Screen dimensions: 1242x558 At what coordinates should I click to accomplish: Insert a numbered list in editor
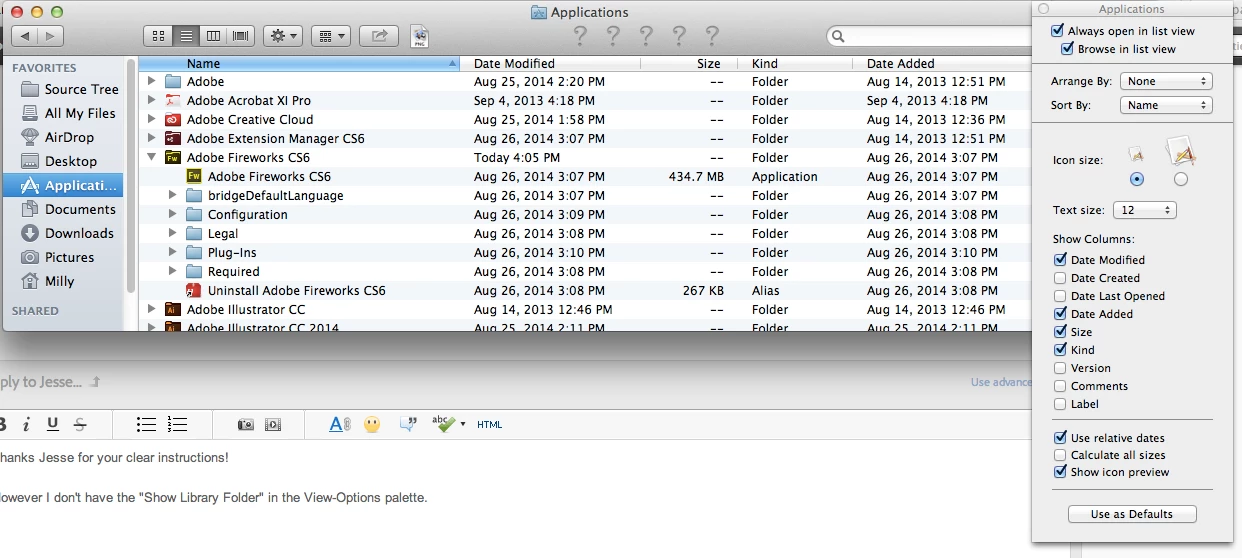177,424
